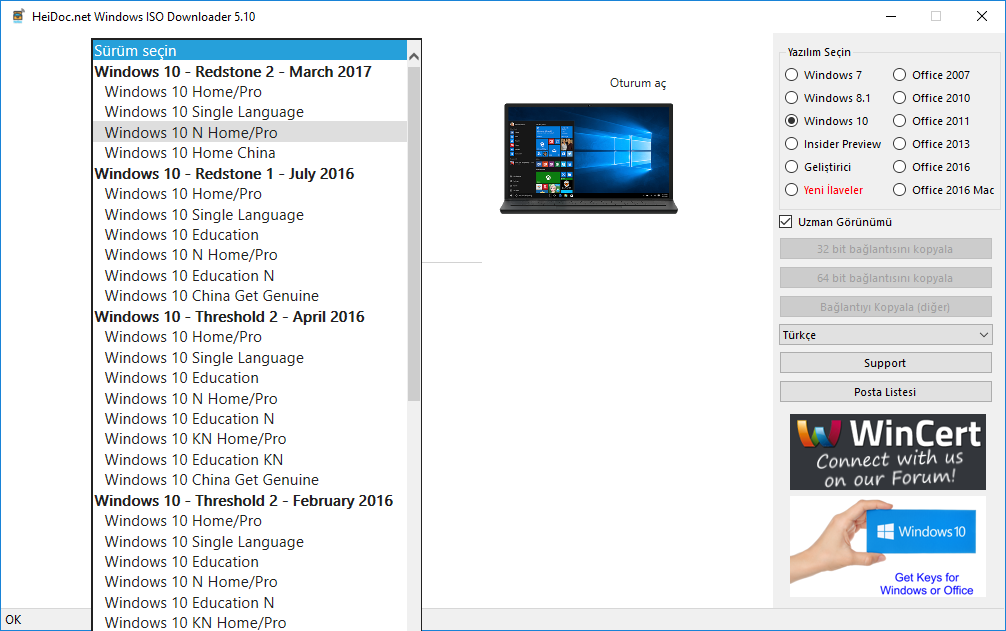The width and height of the screenshot is (1006, 631).
Task: Open the Türkçe language dropdown
Action: pos(885,334)
